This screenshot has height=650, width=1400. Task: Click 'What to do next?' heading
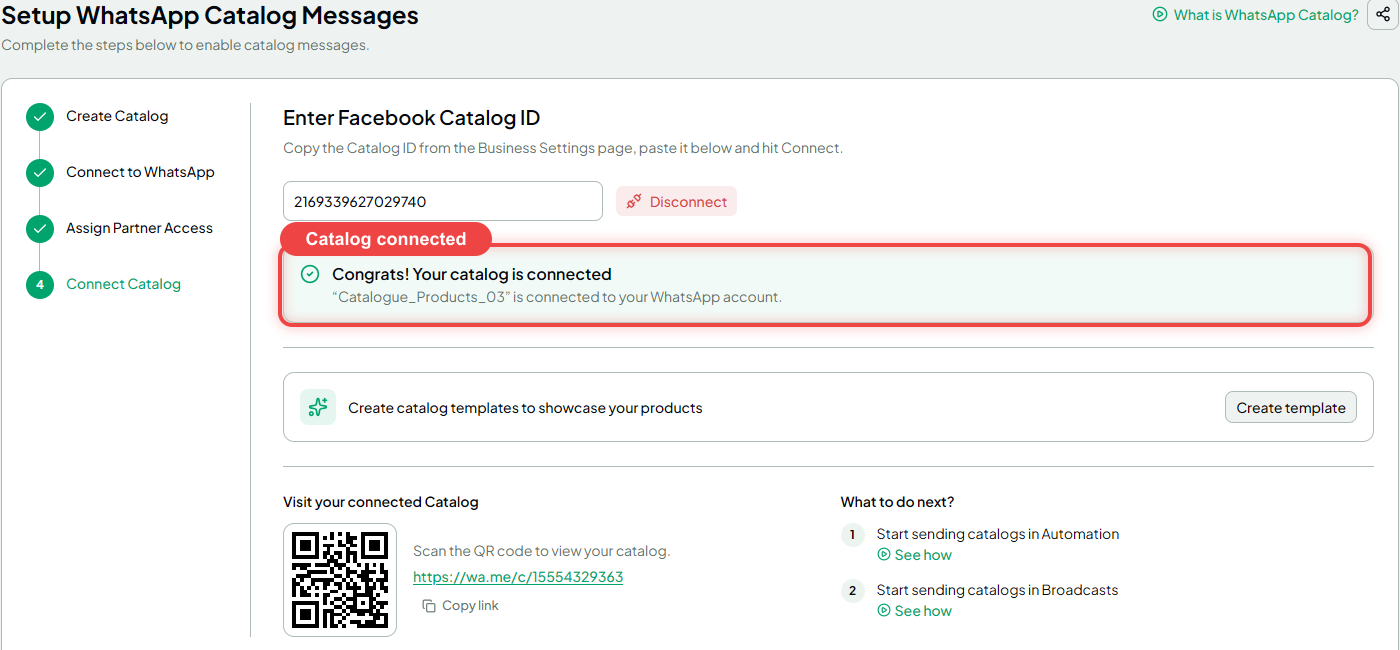898,502
